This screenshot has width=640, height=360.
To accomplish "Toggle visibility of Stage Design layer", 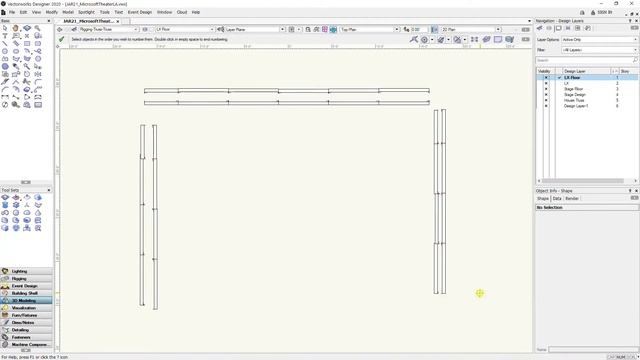I will [x=546, y=95].
